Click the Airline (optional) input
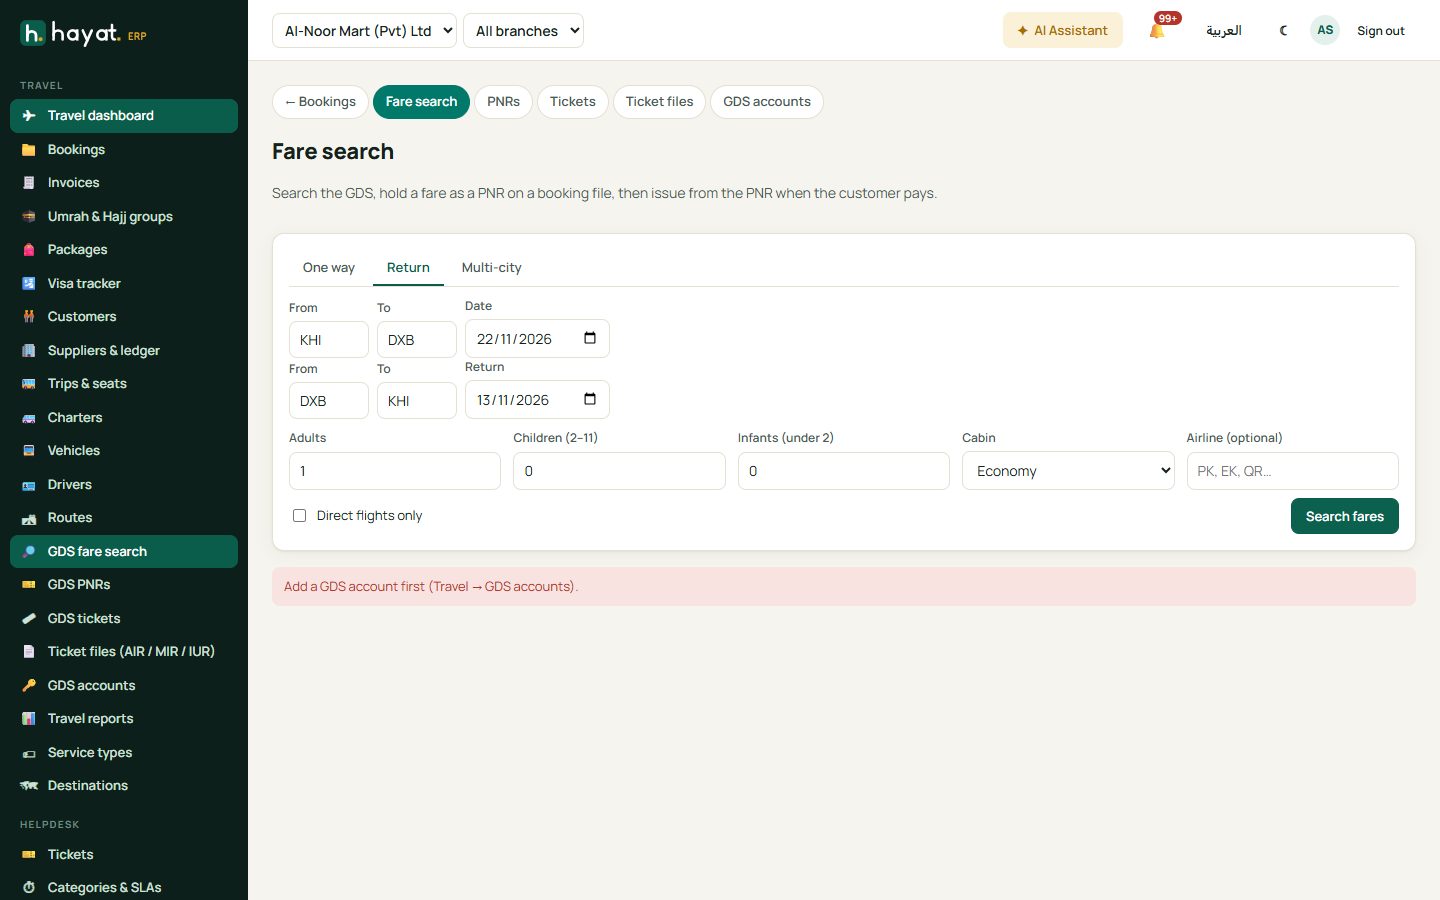Screen dimensions: 1440x900 pyautogui.click(x=1293, y=471)
